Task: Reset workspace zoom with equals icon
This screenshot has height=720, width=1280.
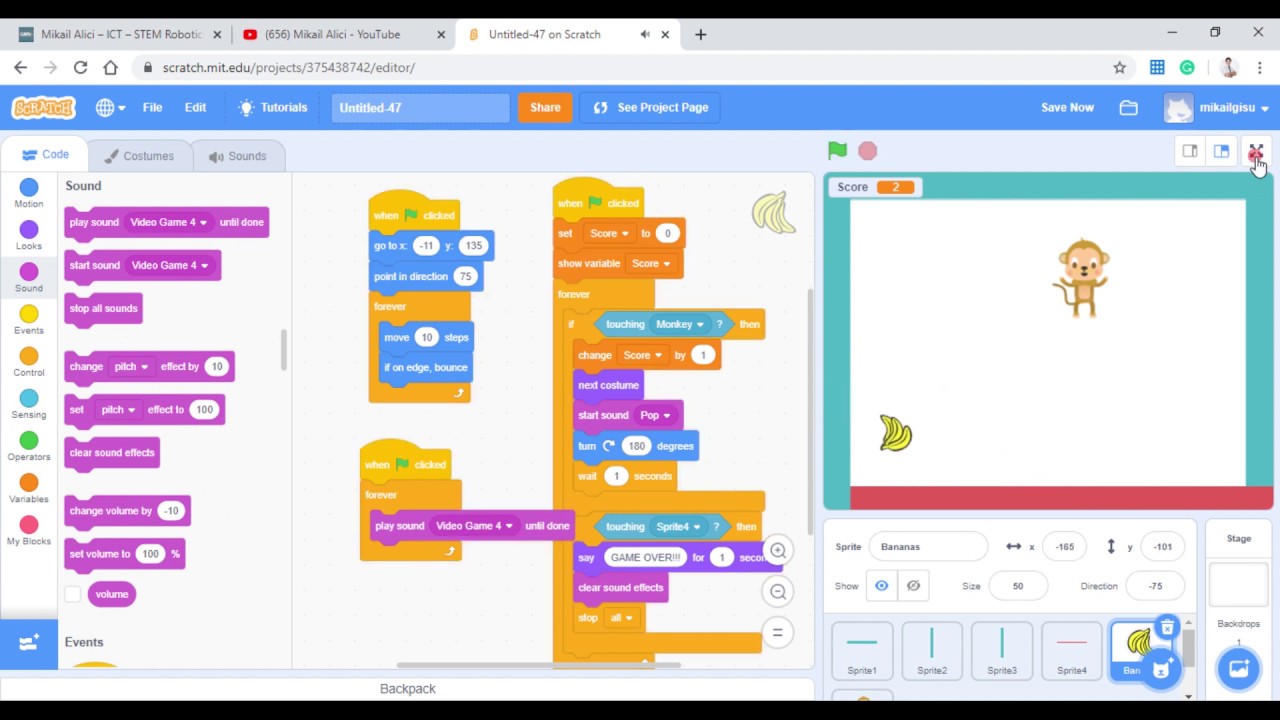Action: click(x=777, y=632)
